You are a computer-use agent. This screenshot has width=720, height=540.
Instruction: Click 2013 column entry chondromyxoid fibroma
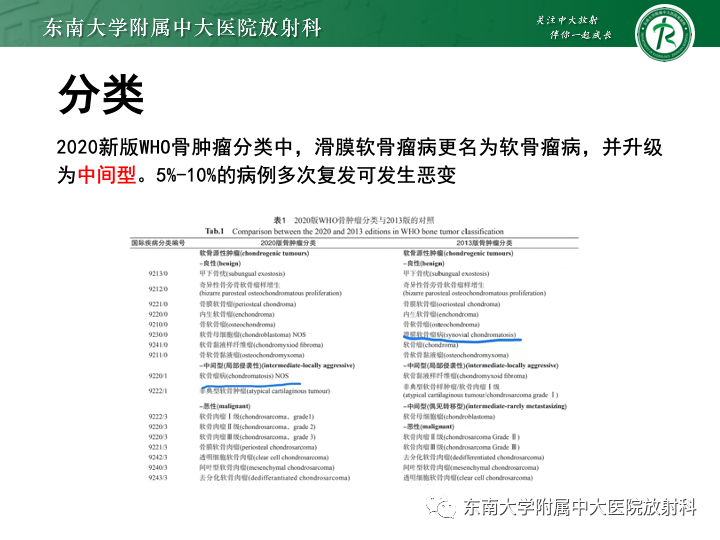pos(465,376)
